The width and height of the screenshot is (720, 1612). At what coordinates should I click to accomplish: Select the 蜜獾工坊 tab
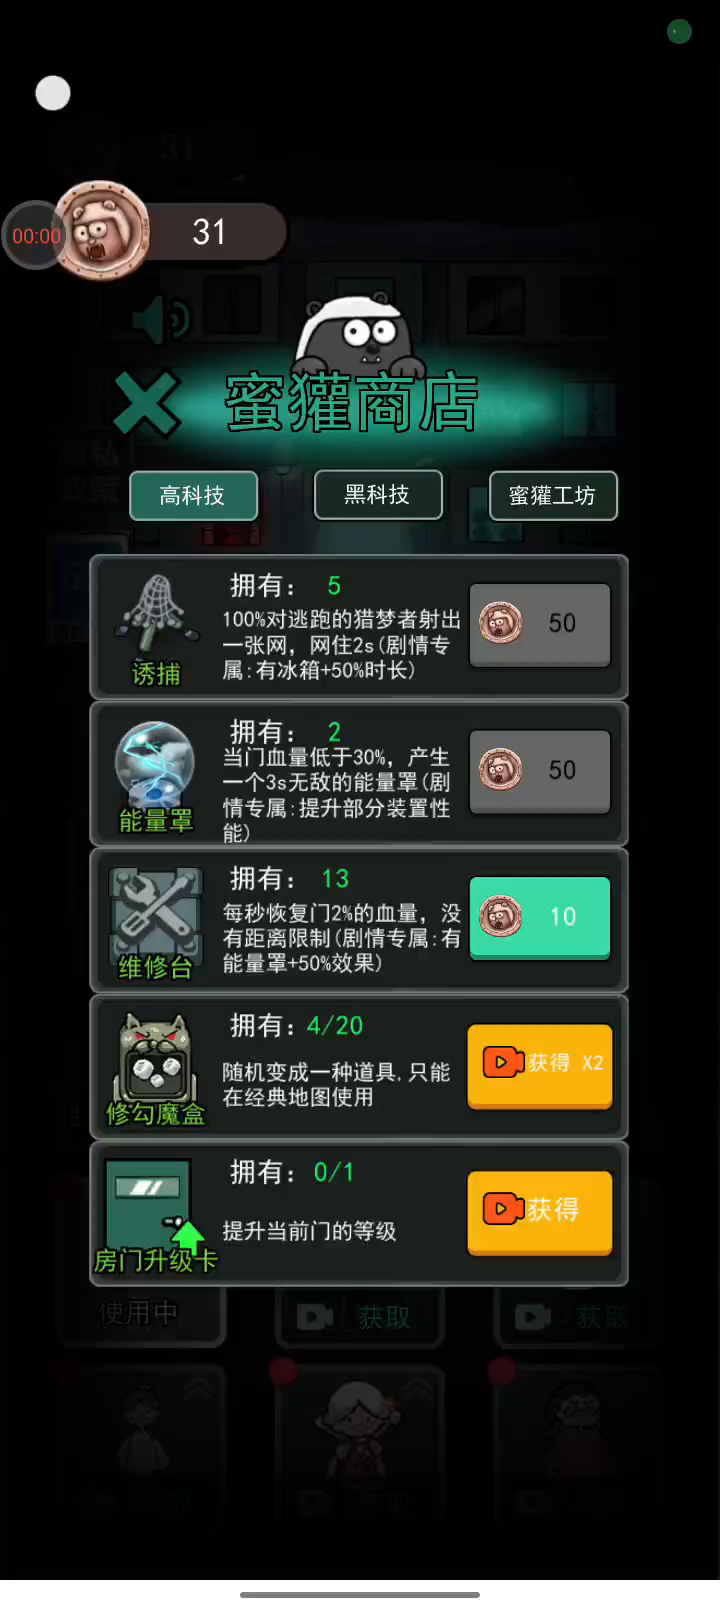pyautogui.click(x=553, y=496)
